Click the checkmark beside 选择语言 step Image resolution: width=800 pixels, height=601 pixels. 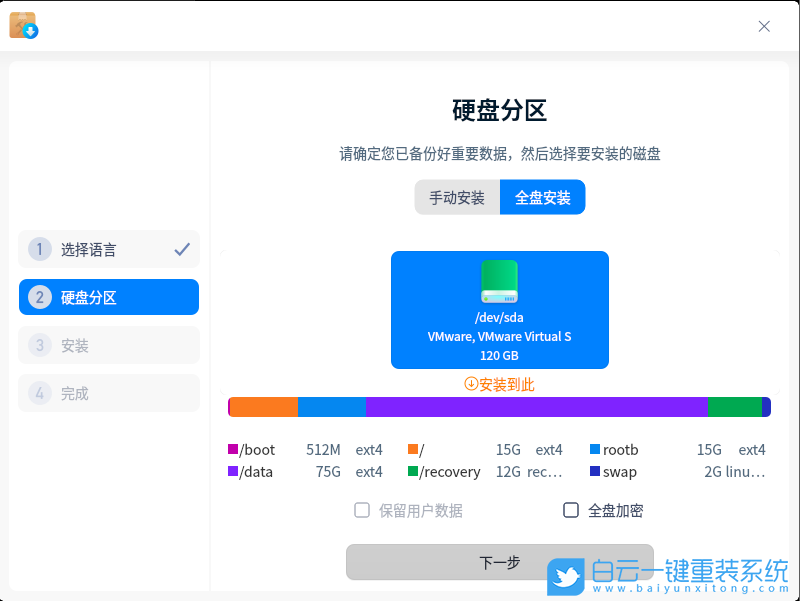point(182,249)
